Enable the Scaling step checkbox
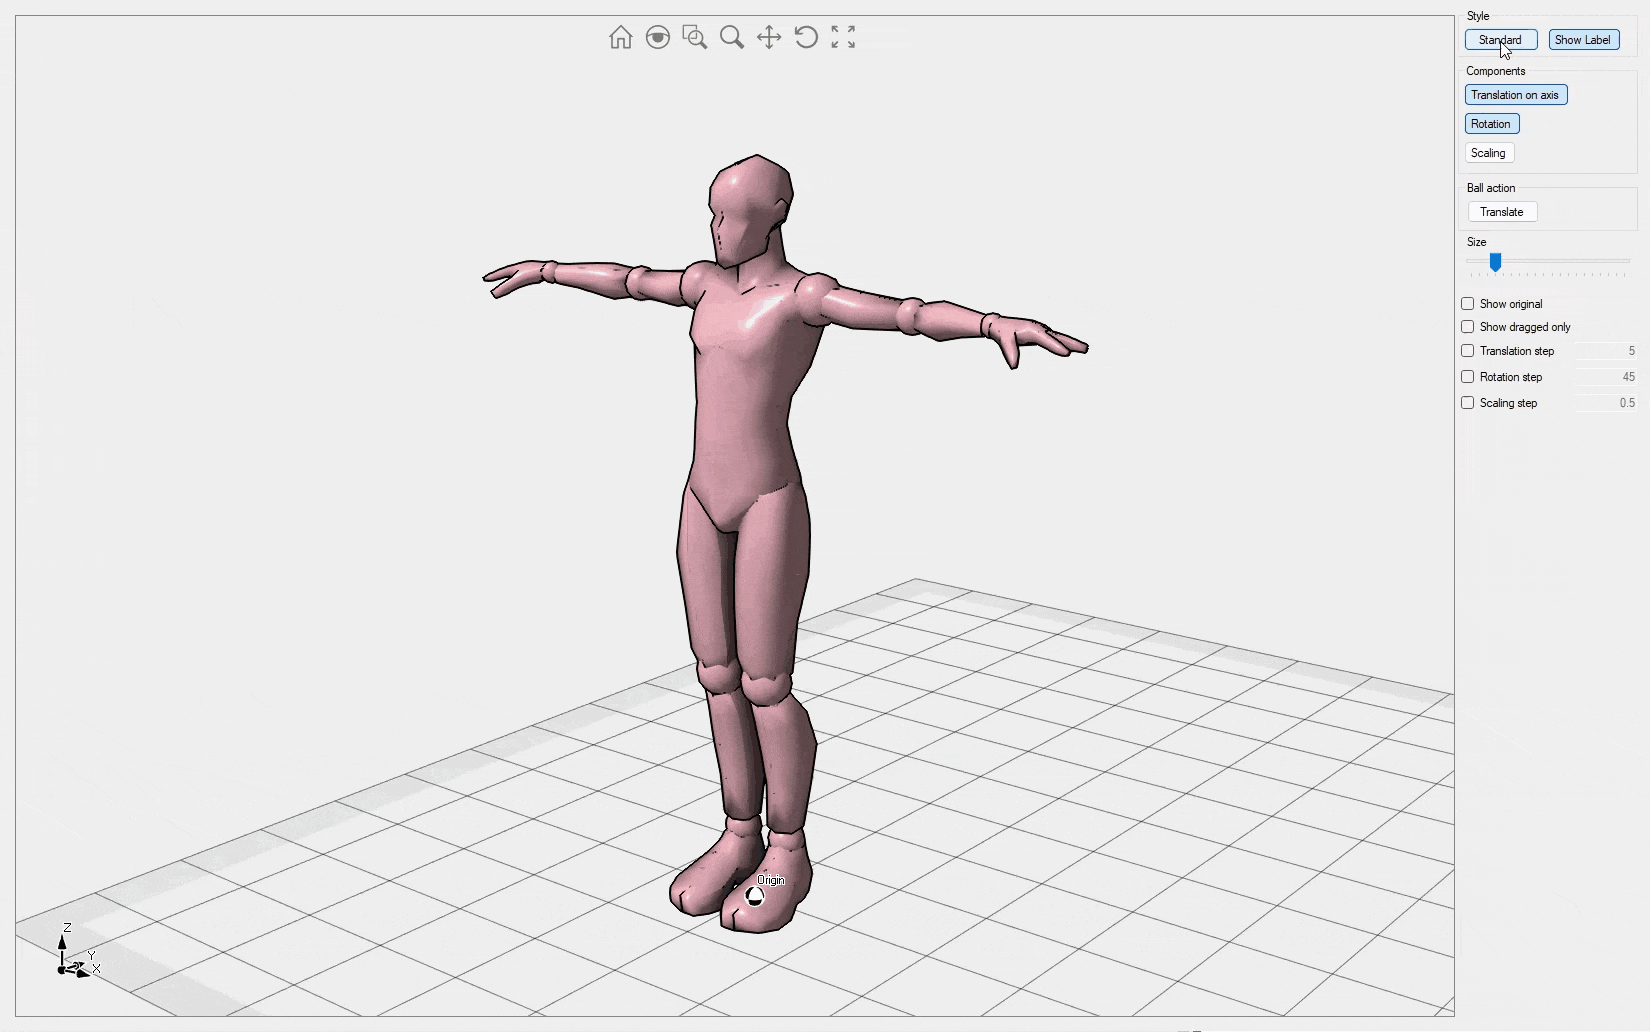Image resolution: width=1650 pixels, height=1032 pixels. [1468, 403]
